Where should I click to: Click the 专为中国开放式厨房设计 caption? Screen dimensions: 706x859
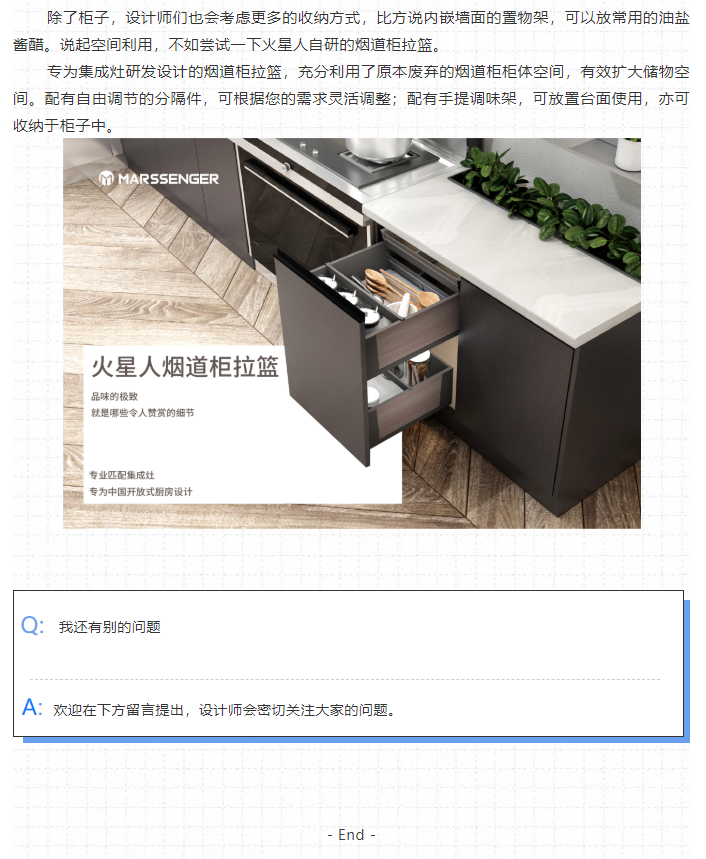(x=141, y=491)
